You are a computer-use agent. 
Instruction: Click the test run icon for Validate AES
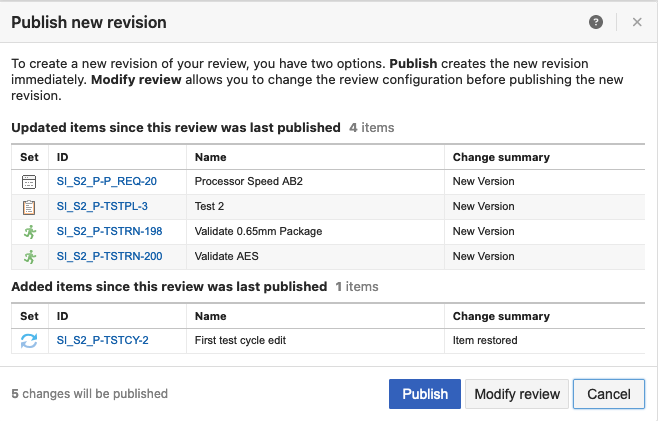point(29,256)
